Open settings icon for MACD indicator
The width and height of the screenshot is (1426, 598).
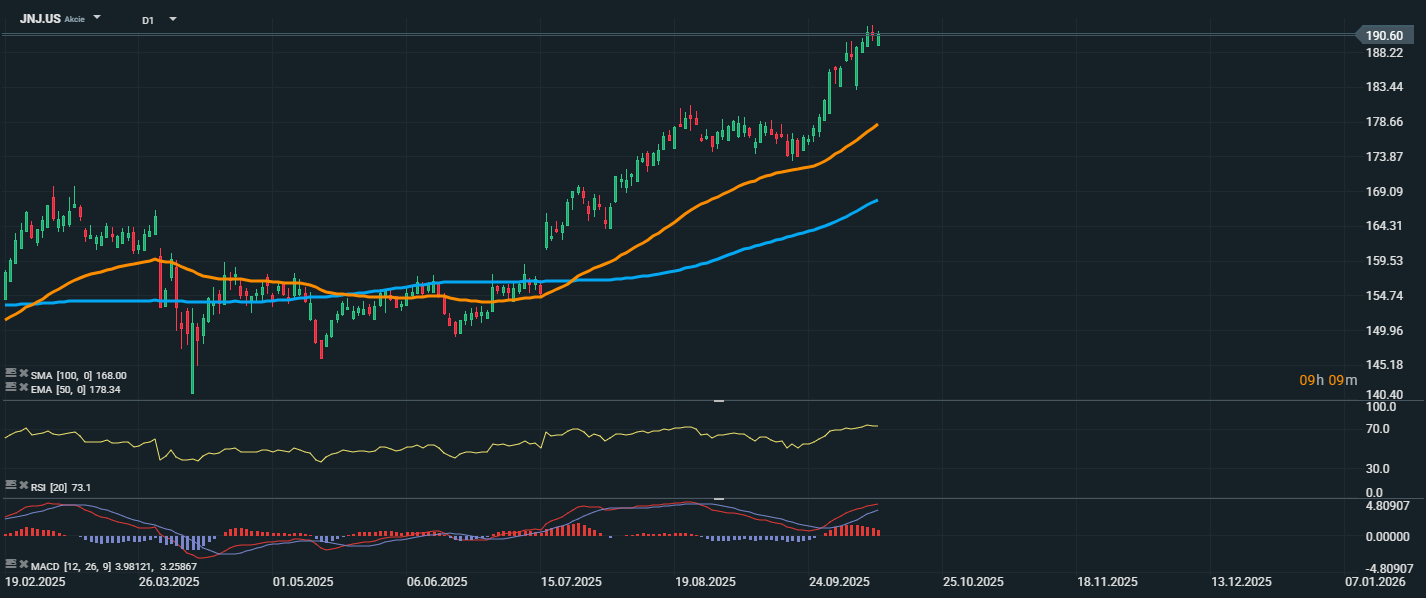[x=10, y=565]
